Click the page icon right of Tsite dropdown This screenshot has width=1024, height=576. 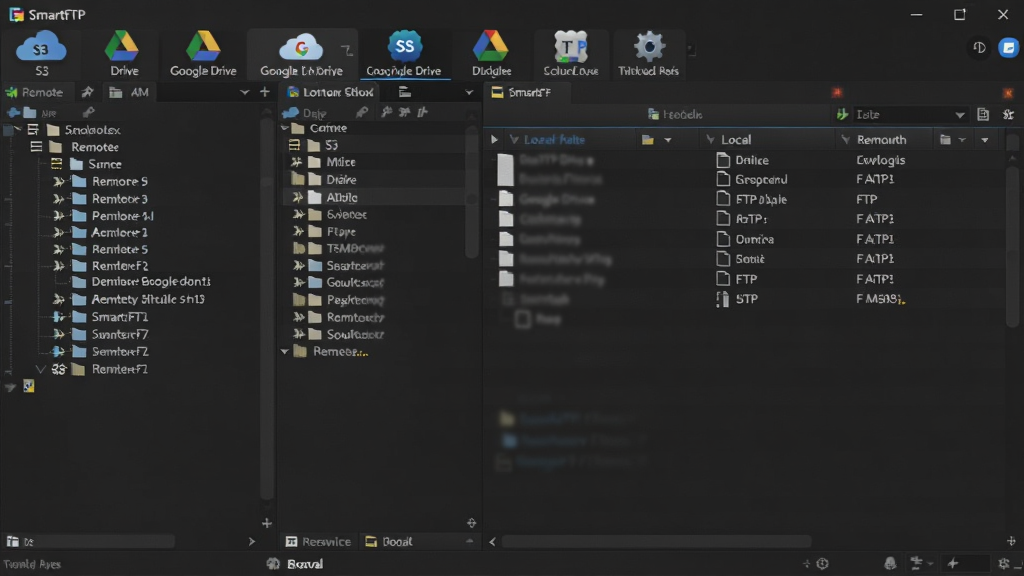point(983,114)
